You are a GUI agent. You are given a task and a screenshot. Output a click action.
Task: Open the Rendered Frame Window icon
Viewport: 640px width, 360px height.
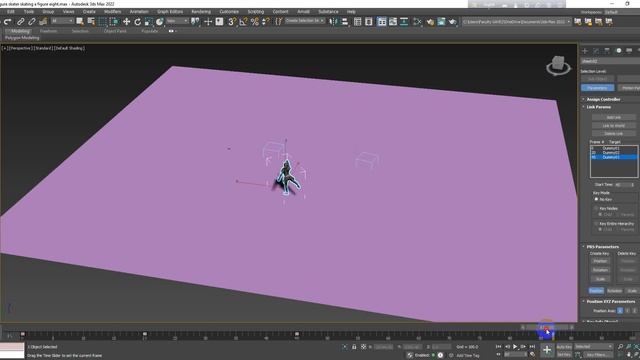pos(441,22)
